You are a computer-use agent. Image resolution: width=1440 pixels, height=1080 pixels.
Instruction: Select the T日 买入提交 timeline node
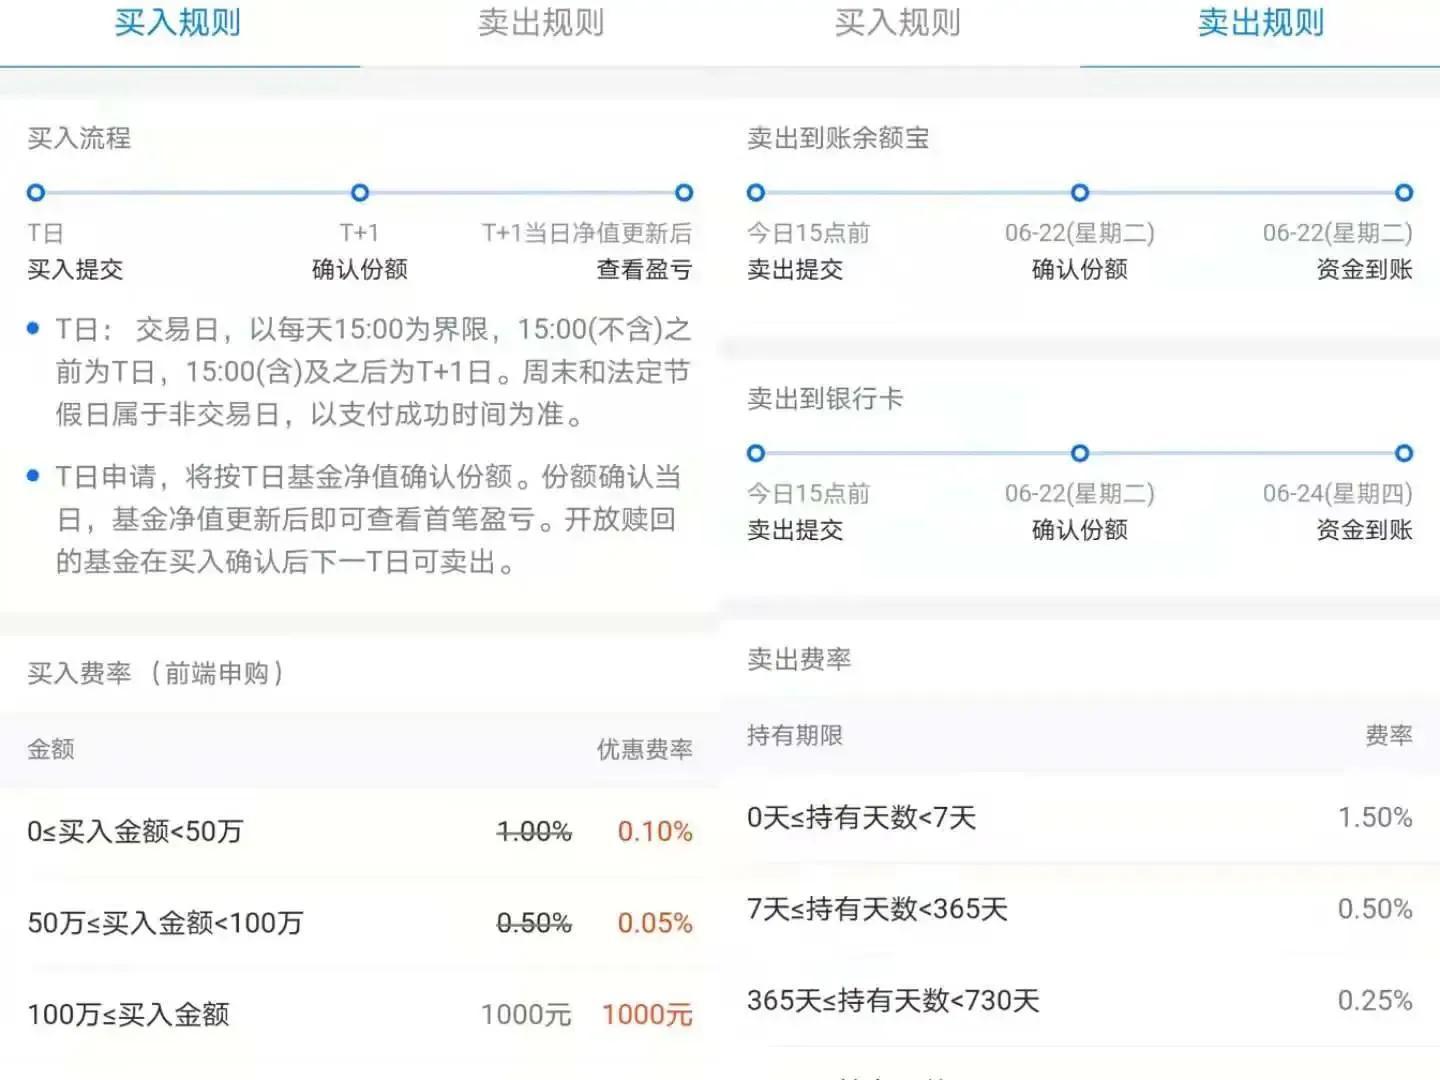click(36, 192)
